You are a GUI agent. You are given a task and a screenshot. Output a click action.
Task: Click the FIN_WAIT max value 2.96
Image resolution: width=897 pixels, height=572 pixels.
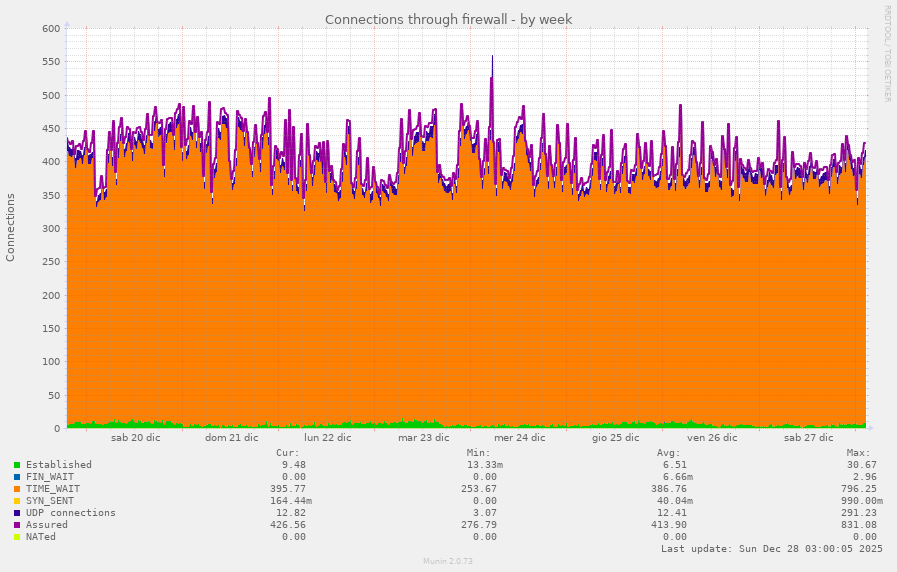pos(864,476)
